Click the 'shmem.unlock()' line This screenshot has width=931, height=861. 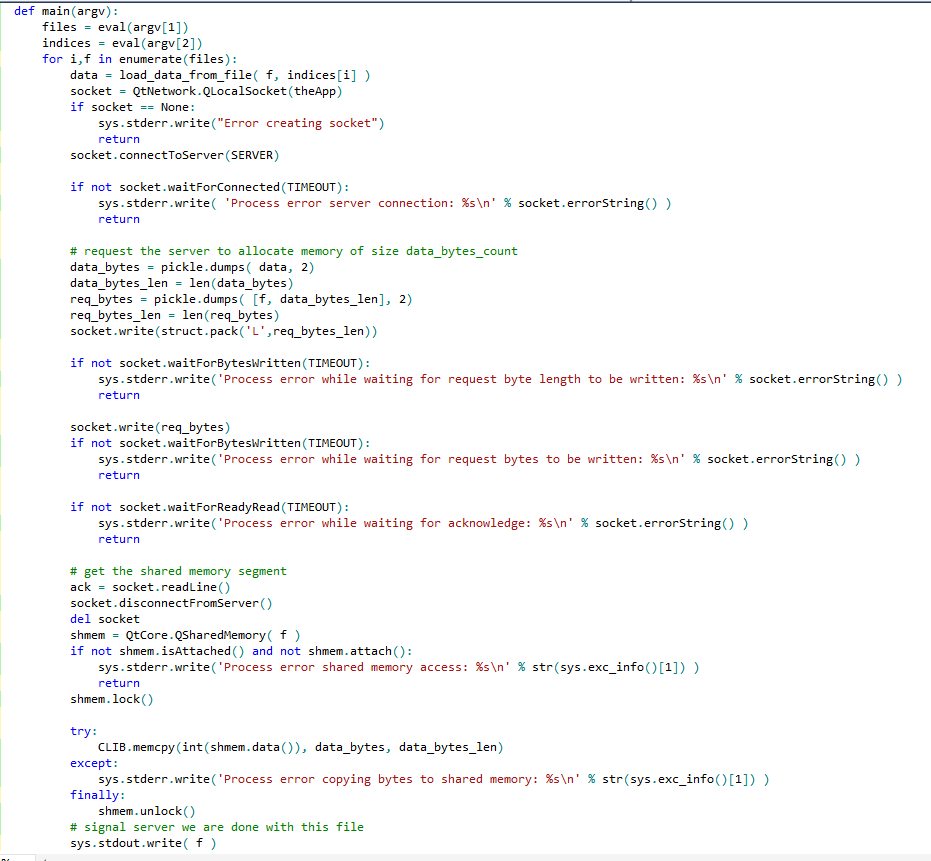[147, 811]
